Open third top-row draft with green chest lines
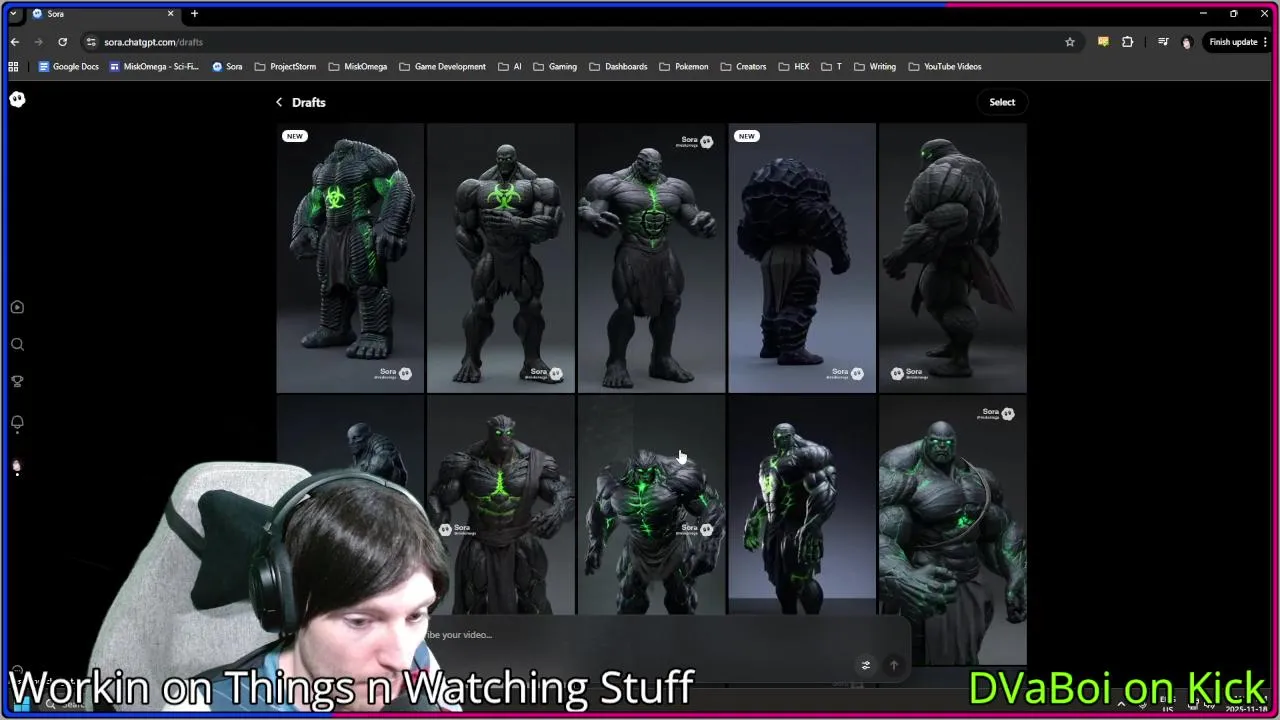Screen dimensions: 1280x720 pyautogui.click(x=651, y=258)
